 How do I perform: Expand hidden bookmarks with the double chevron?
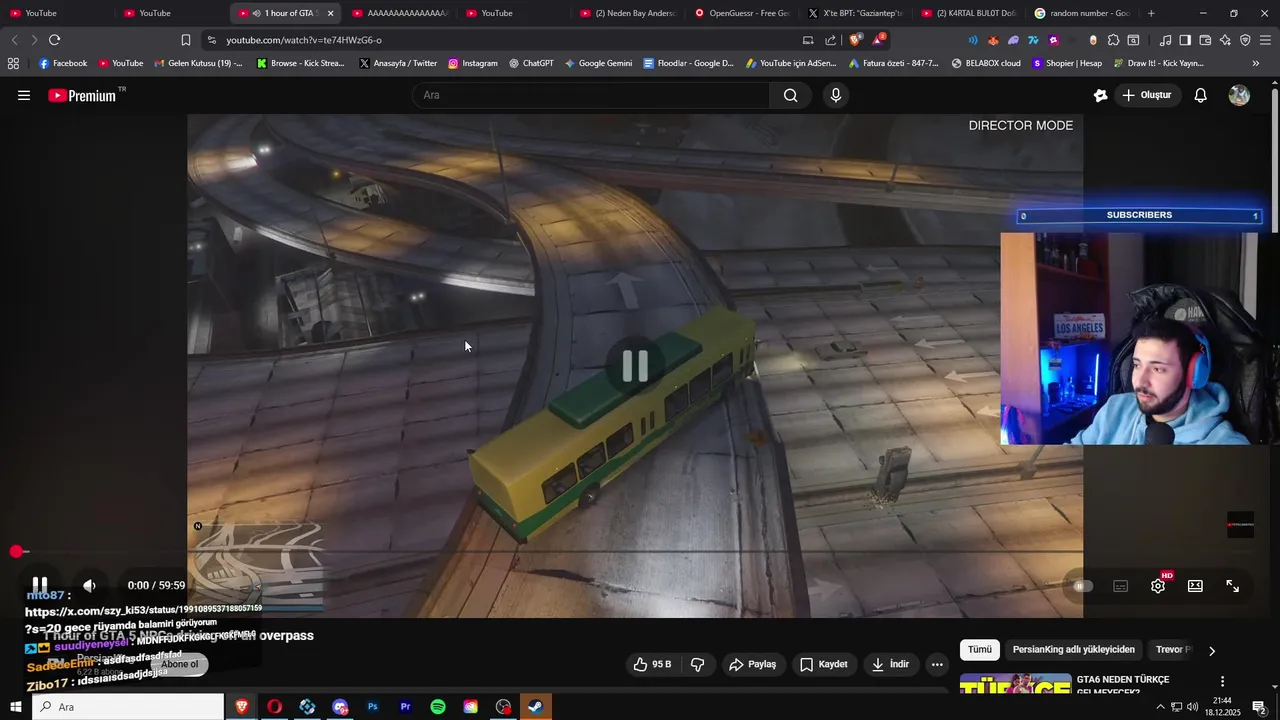tap(1256, 63)
